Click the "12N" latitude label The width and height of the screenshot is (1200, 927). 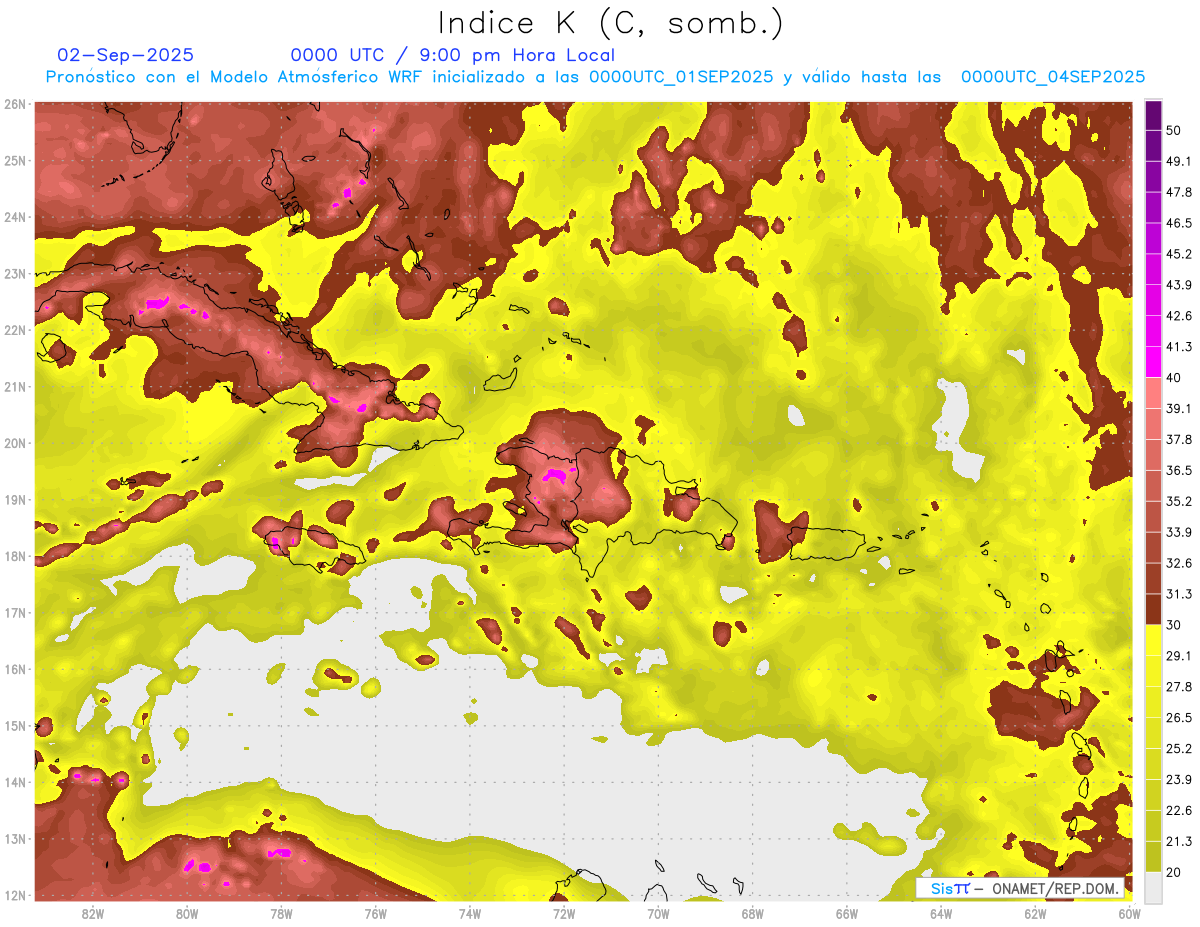point(15,895)
